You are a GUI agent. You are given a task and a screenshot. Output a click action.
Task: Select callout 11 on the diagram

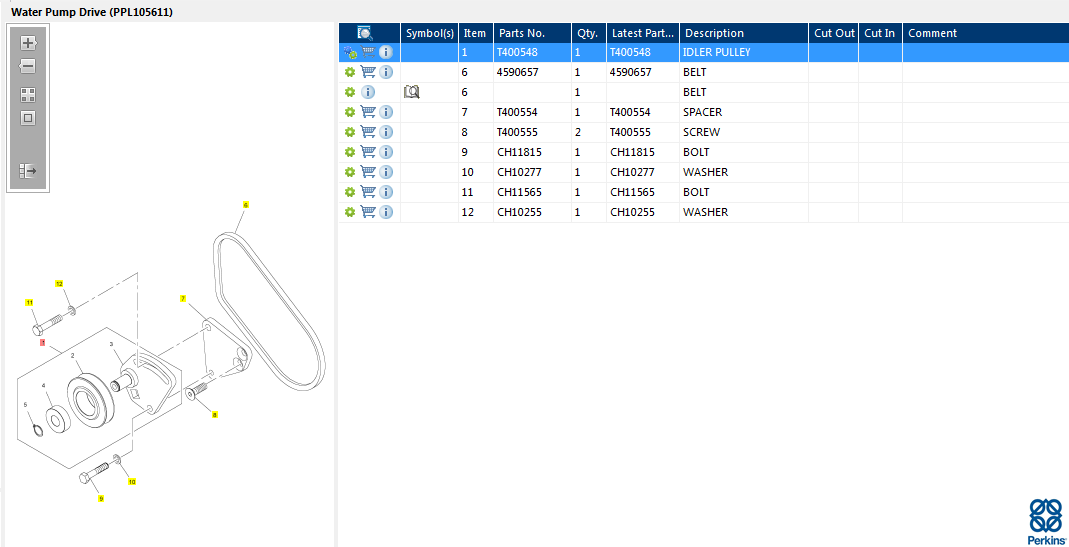(x=29, y=301)
